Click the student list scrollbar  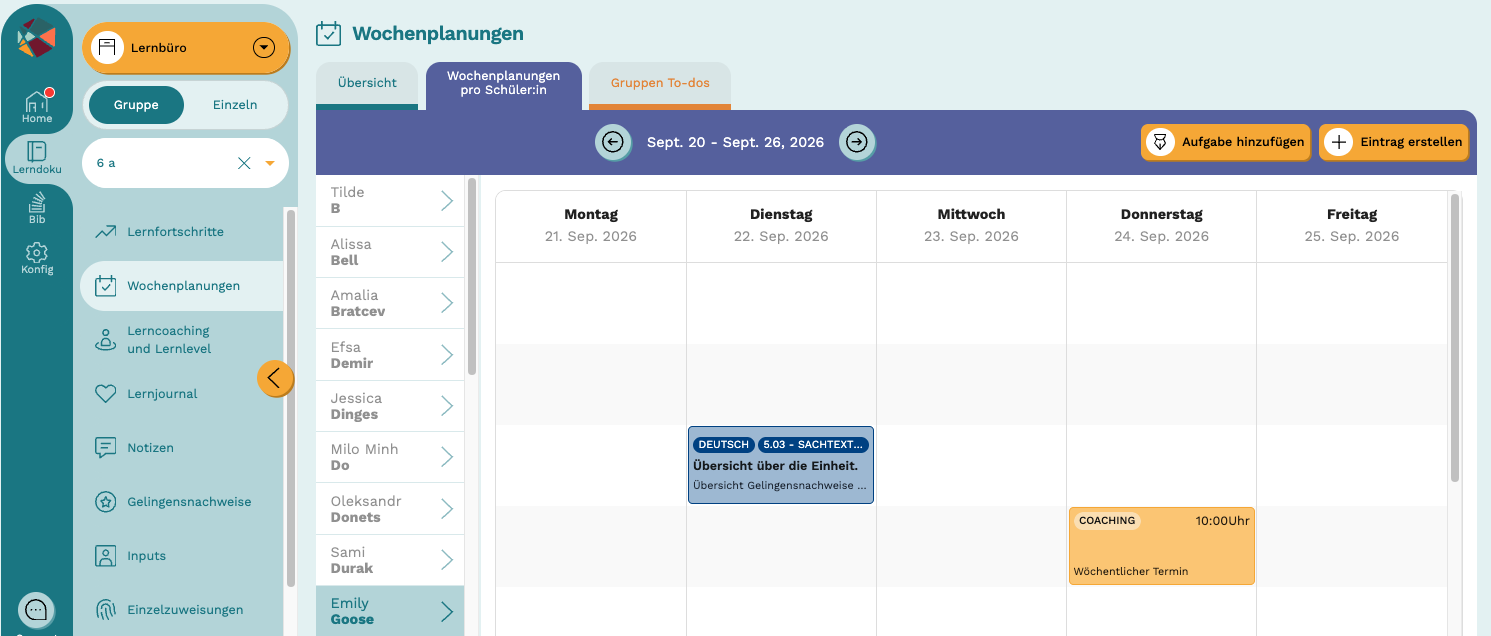click(472, 277)
